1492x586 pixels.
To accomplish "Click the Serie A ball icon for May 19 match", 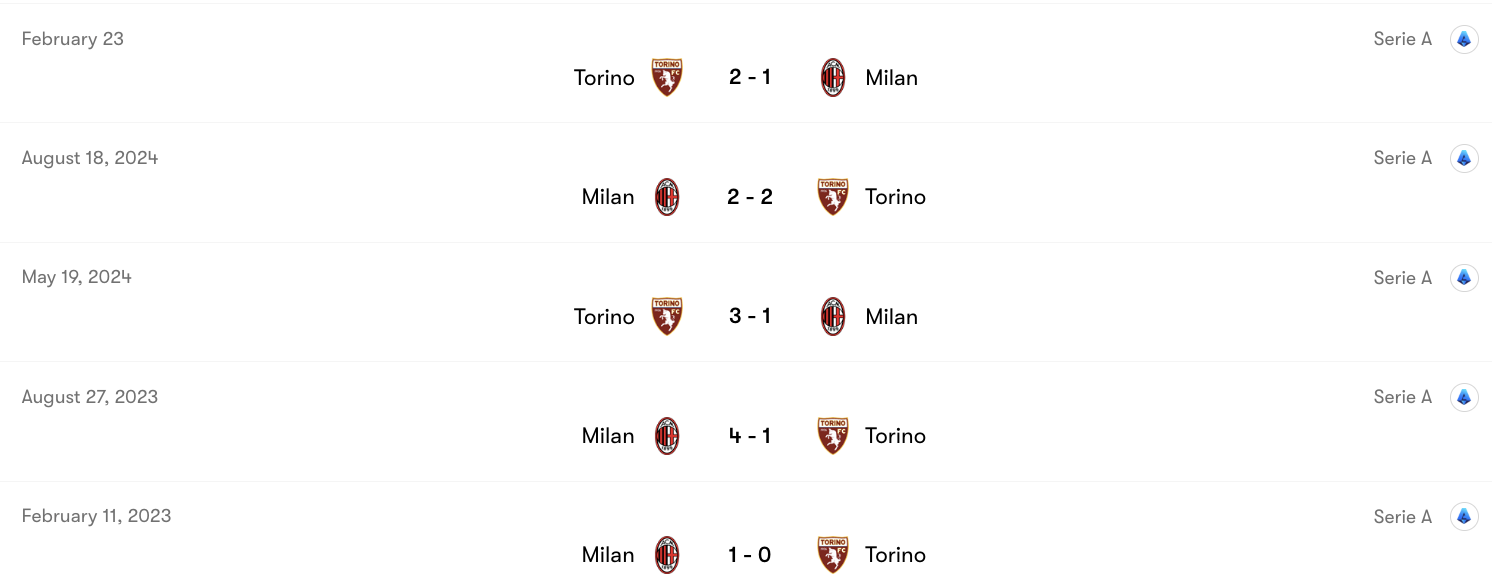I will pyautogui.click(x=1464, y=277).
